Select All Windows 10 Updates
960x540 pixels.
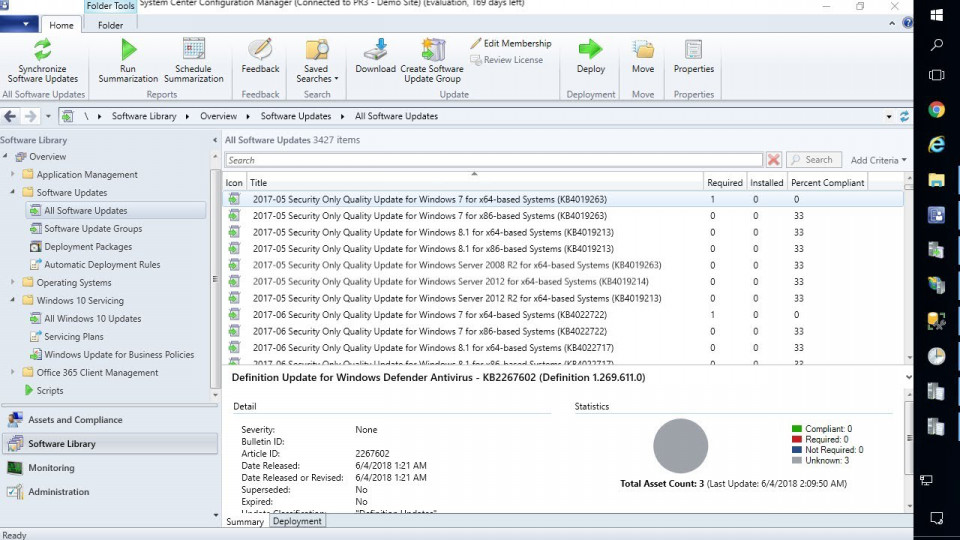[92, 318]
